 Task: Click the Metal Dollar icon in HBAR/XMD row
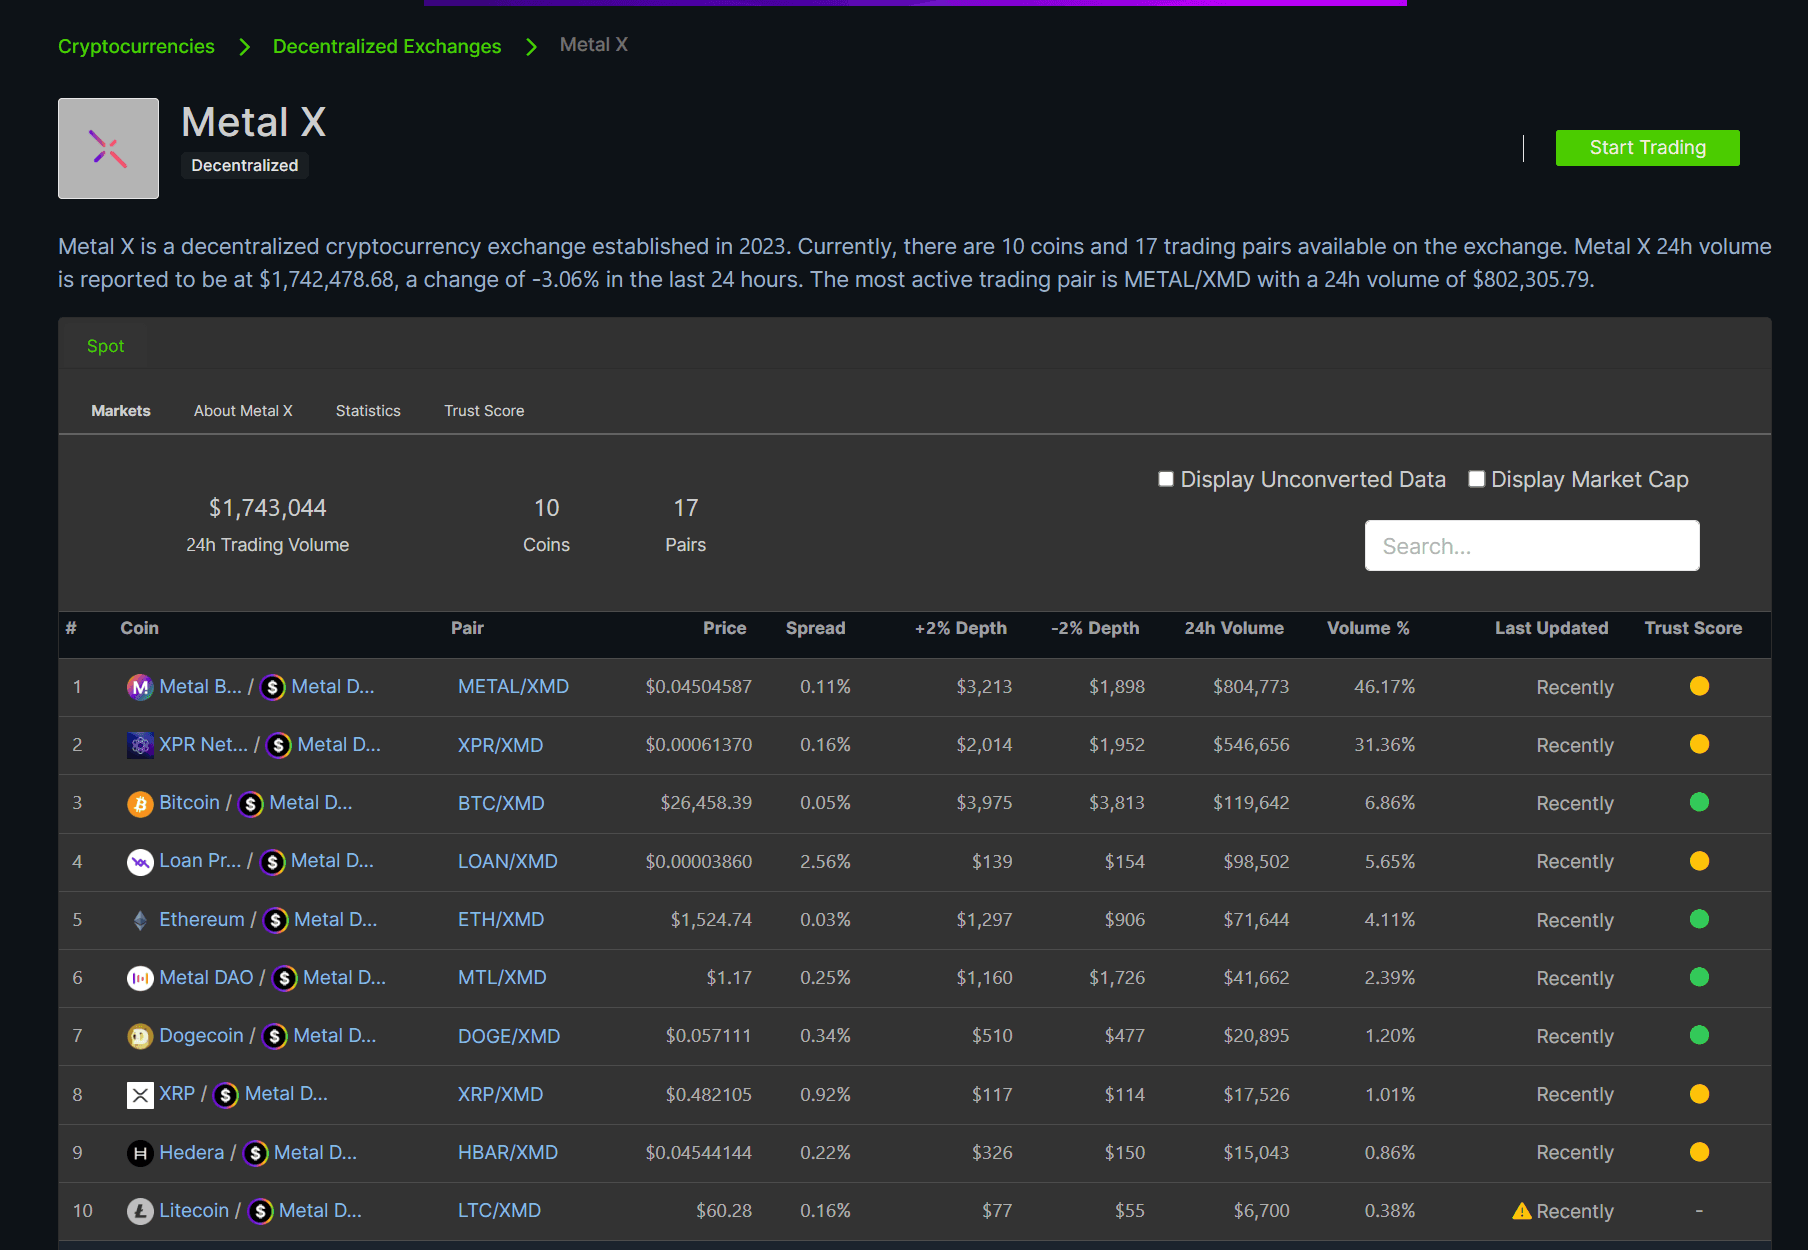point(255,1153)
